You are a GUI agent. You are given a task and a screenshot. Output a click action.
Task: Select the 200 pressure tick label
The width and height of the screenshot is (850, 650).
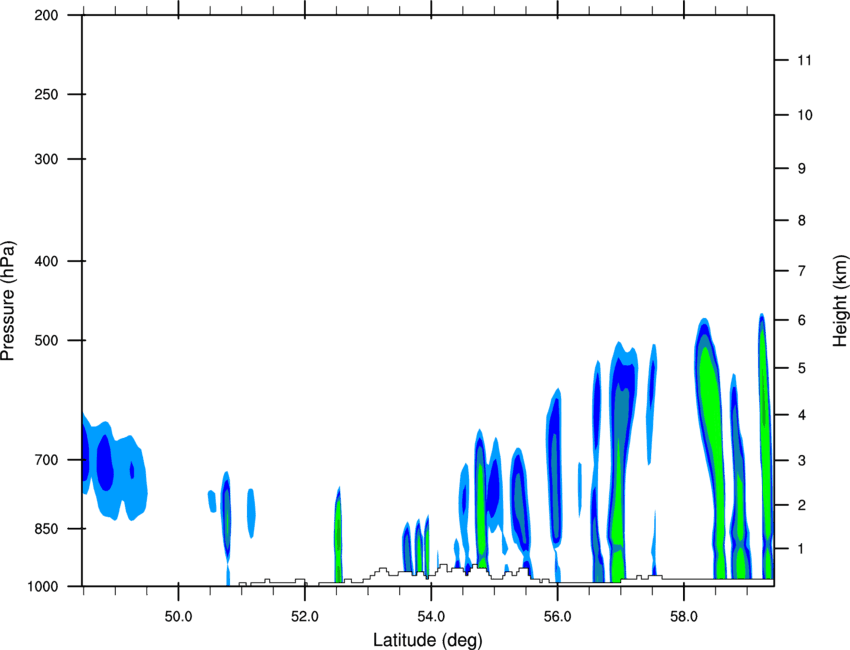pos(46,15)
